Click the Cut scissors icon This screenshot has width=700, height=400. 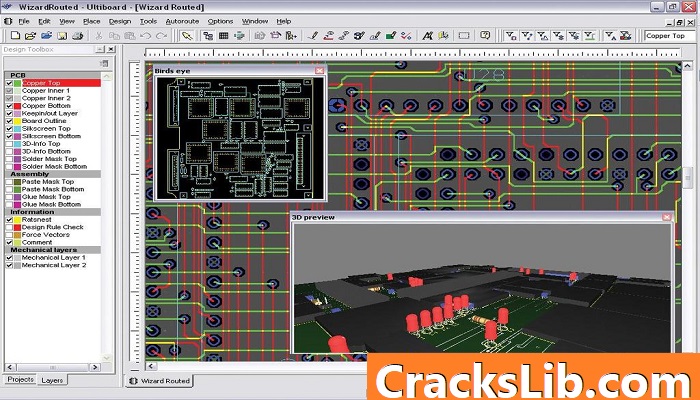(x=99, y=36)
